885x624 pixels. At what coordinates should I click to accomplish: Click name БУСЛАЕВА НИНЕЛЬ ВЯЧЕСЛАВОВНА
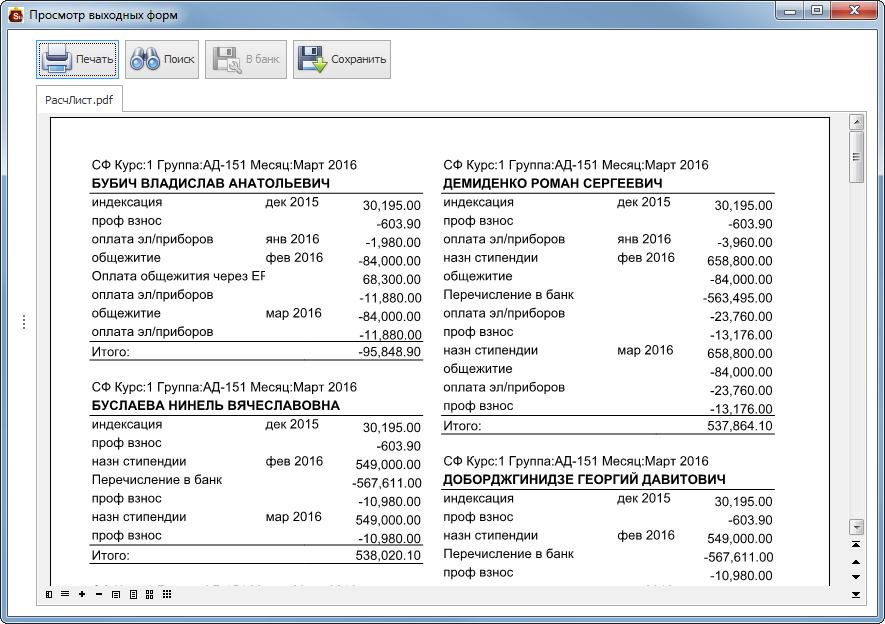[216, 406]
